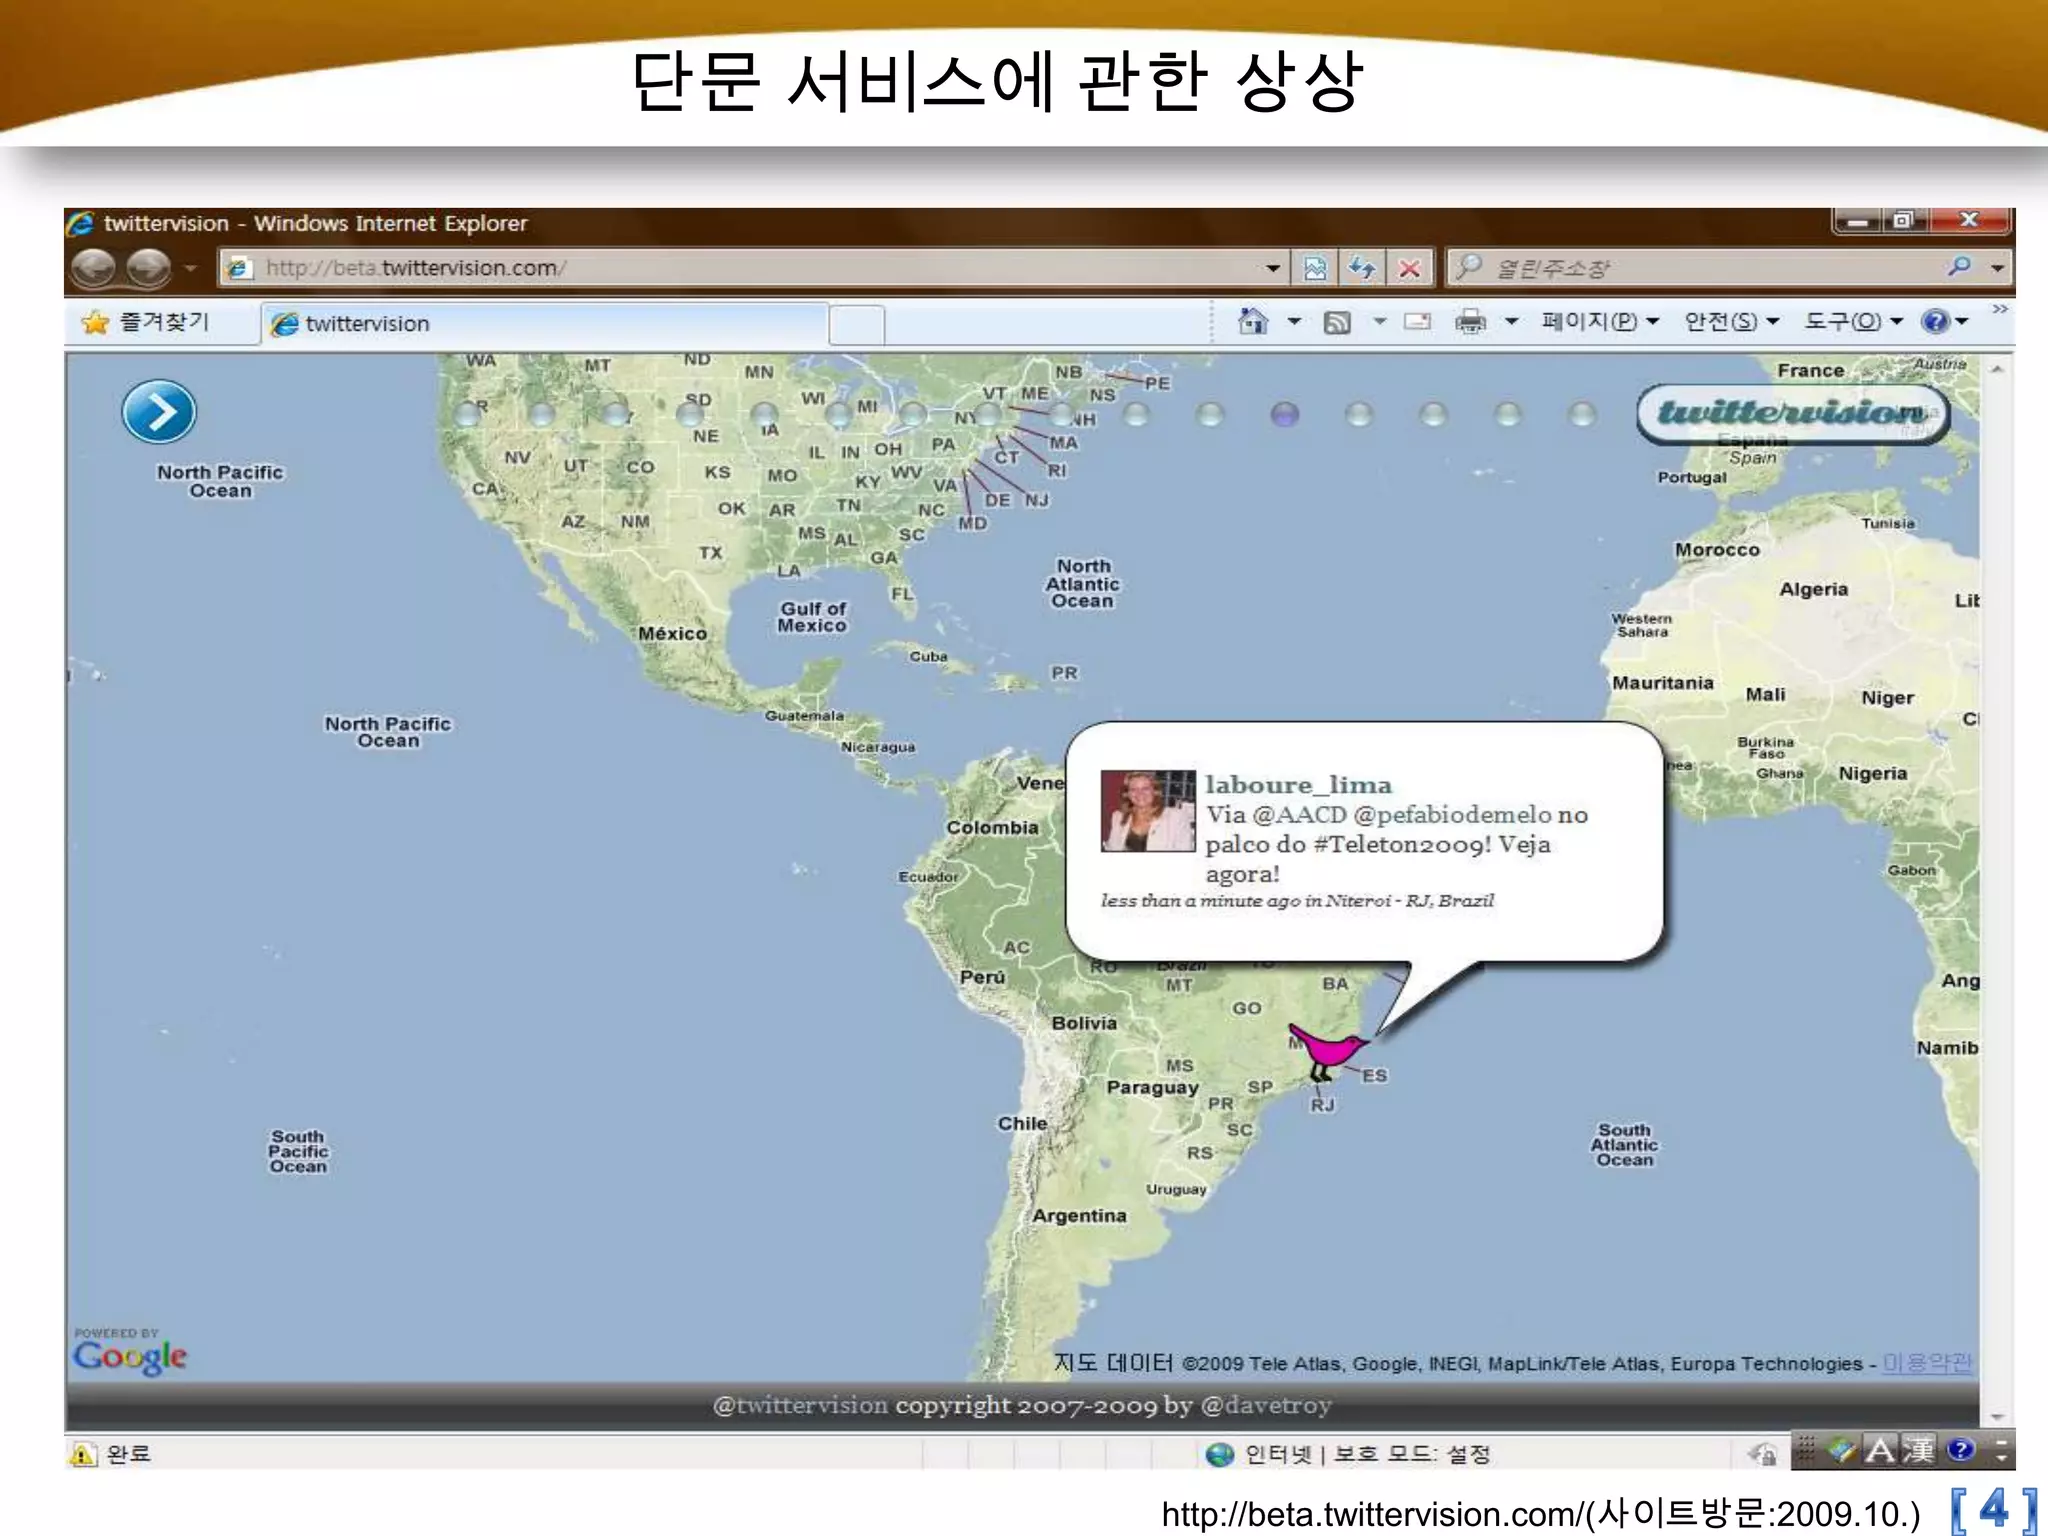2048x1536 pixels.
Task: Click the twittervision logo
Action: click(x=1792, y=412)
